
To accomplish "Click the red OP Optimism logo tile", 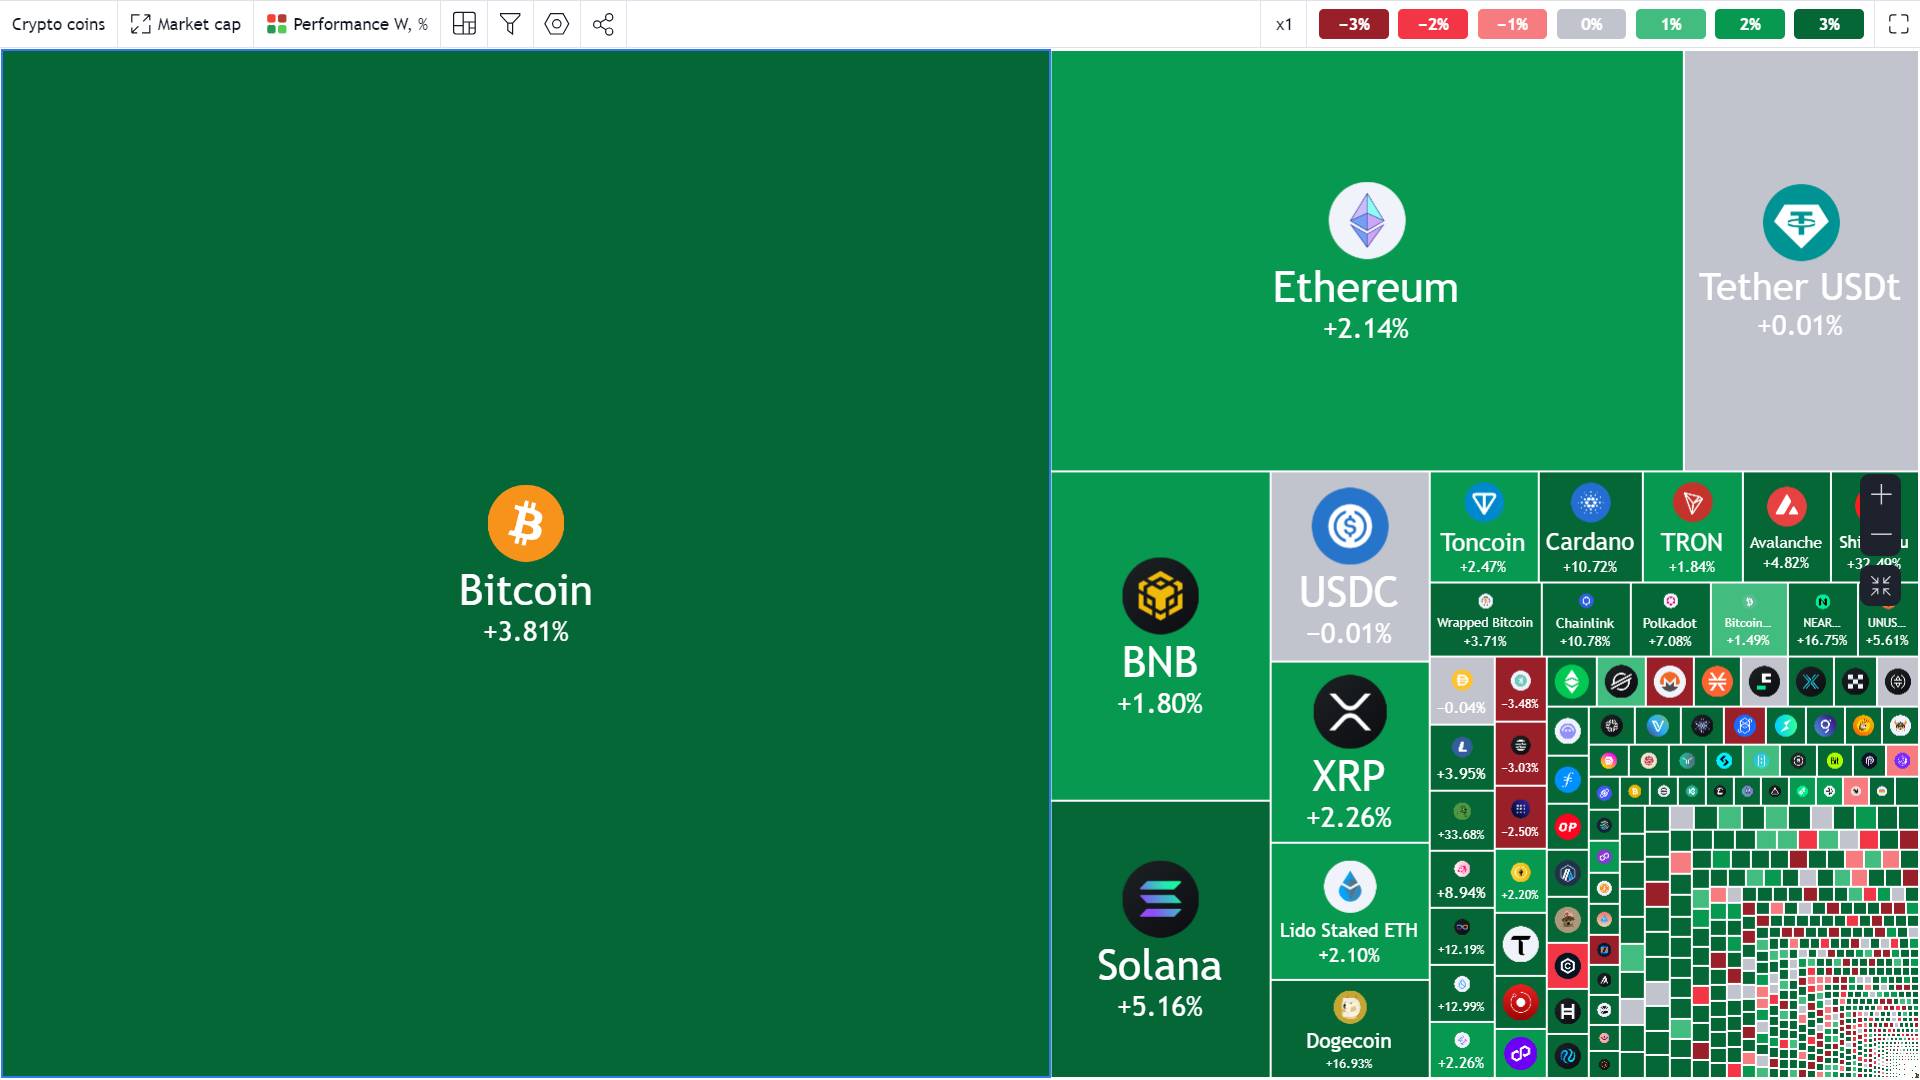I will pos(1567,827).
